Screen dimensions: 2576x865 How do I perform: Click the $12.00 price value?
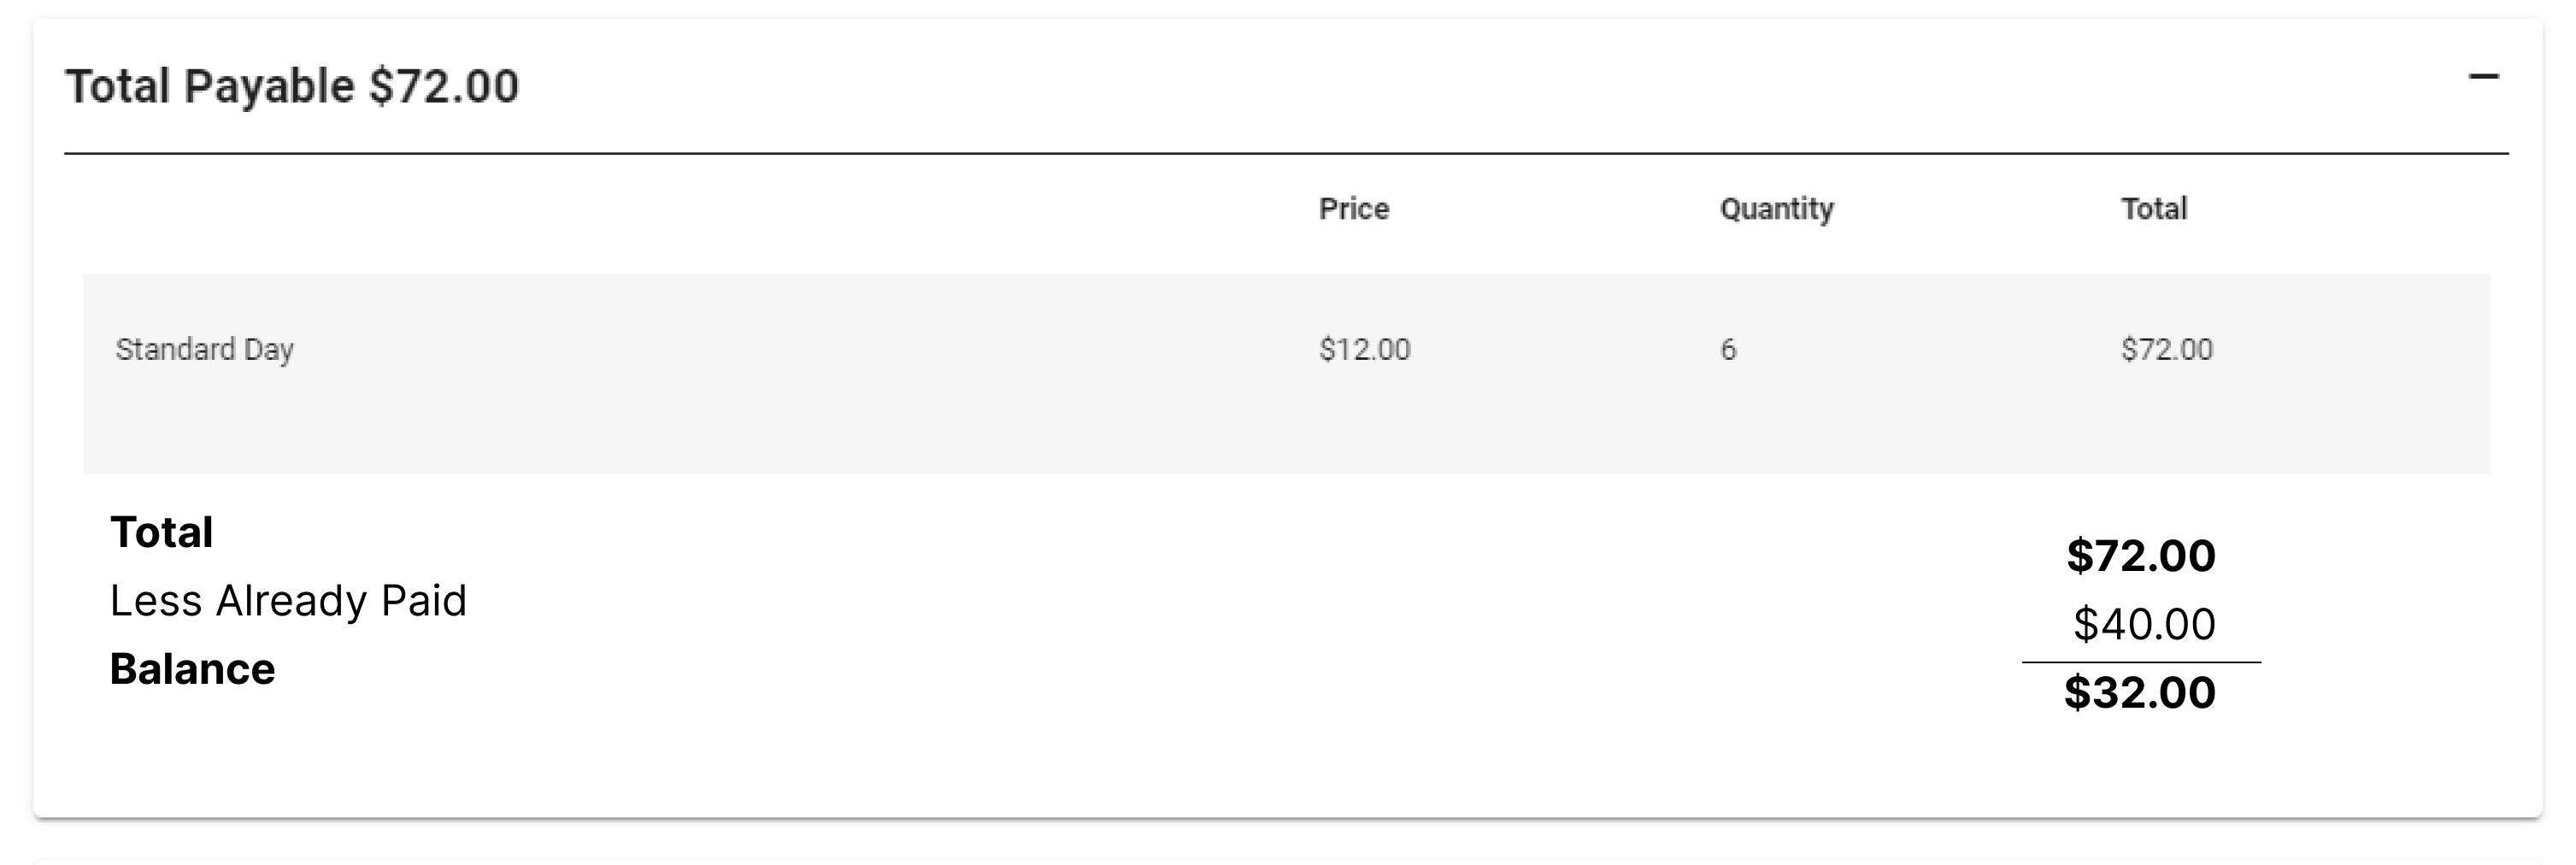[x=1364, y=350]
